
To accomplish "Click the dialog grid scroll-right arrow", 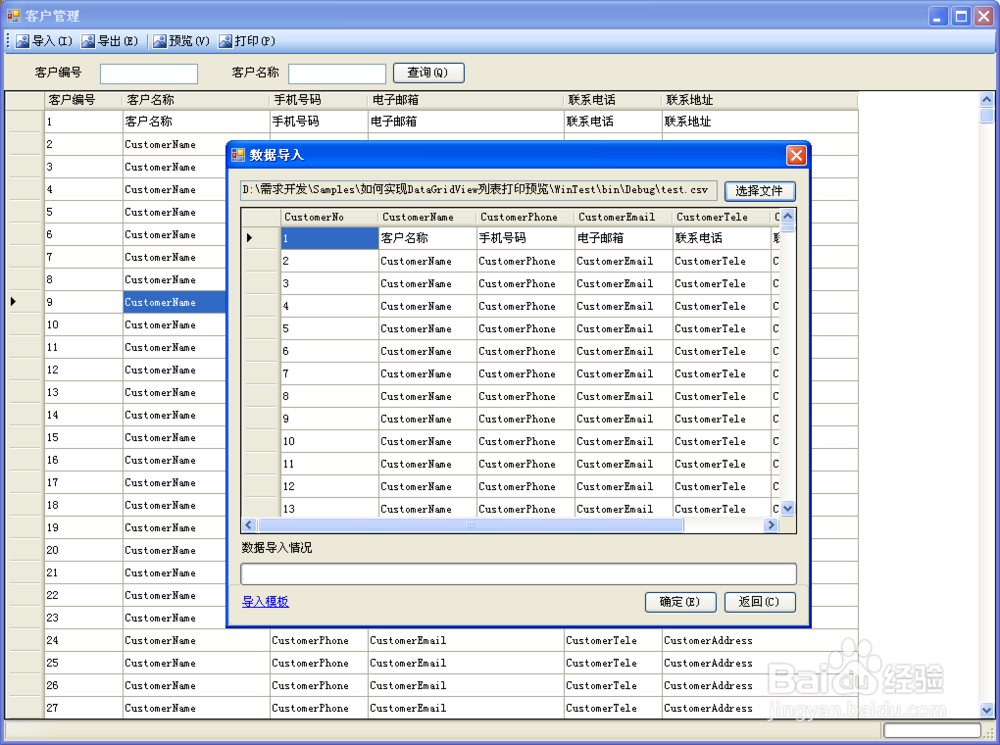I will point(772,525).
